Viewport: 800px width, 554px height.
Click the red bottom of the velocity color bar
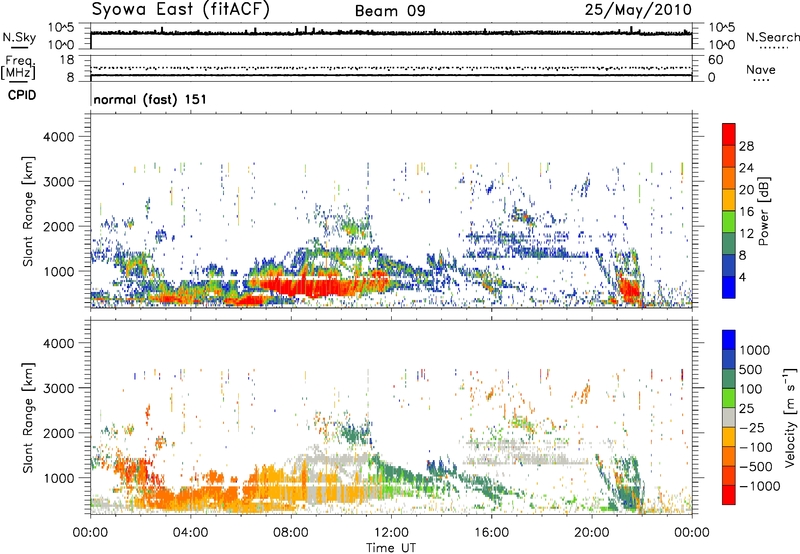click(x=729, y=495)
